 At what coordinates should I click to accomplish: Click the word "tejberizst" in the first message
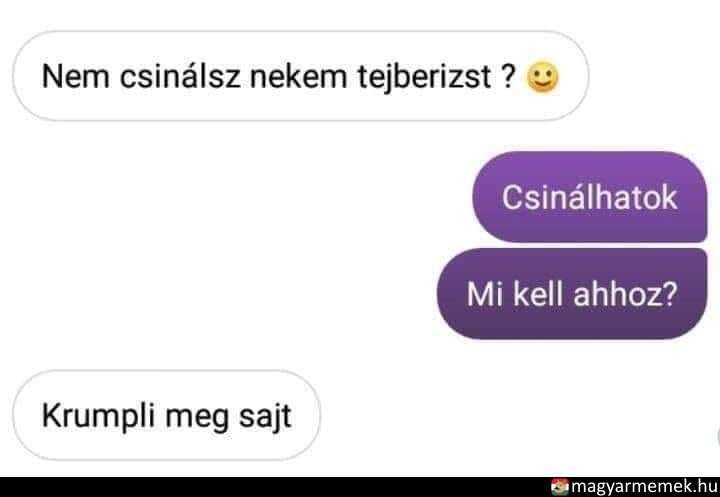(x=425, y=77)
